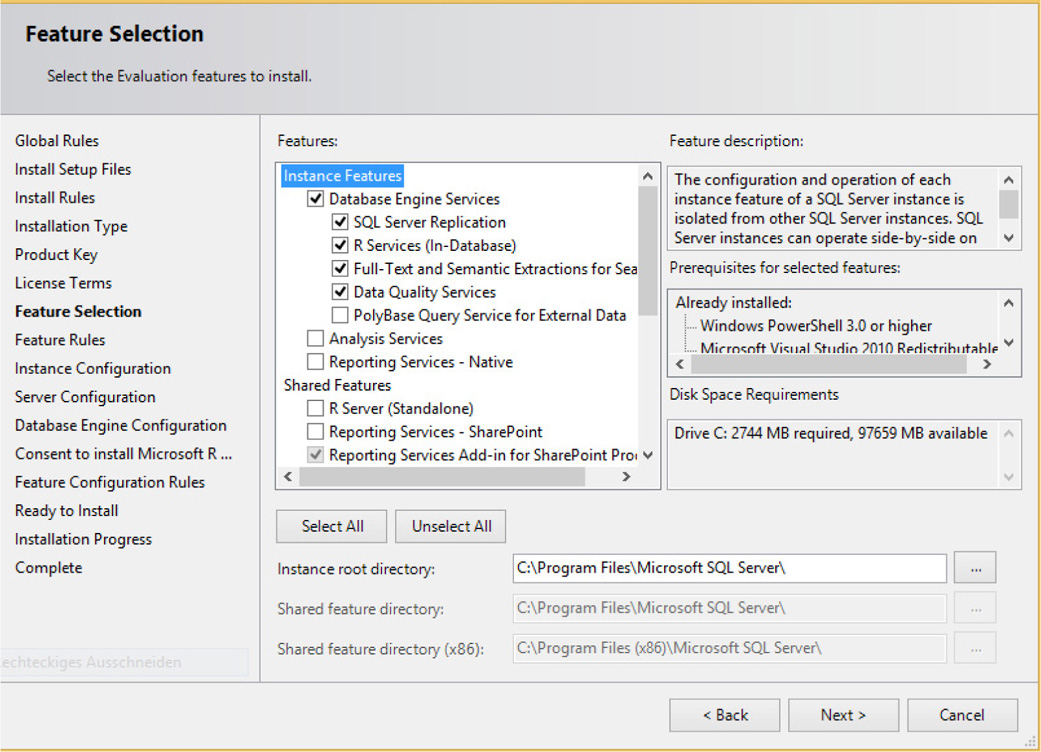Click the Features list vertical scrollbar thumb

[x=648, y=250]
